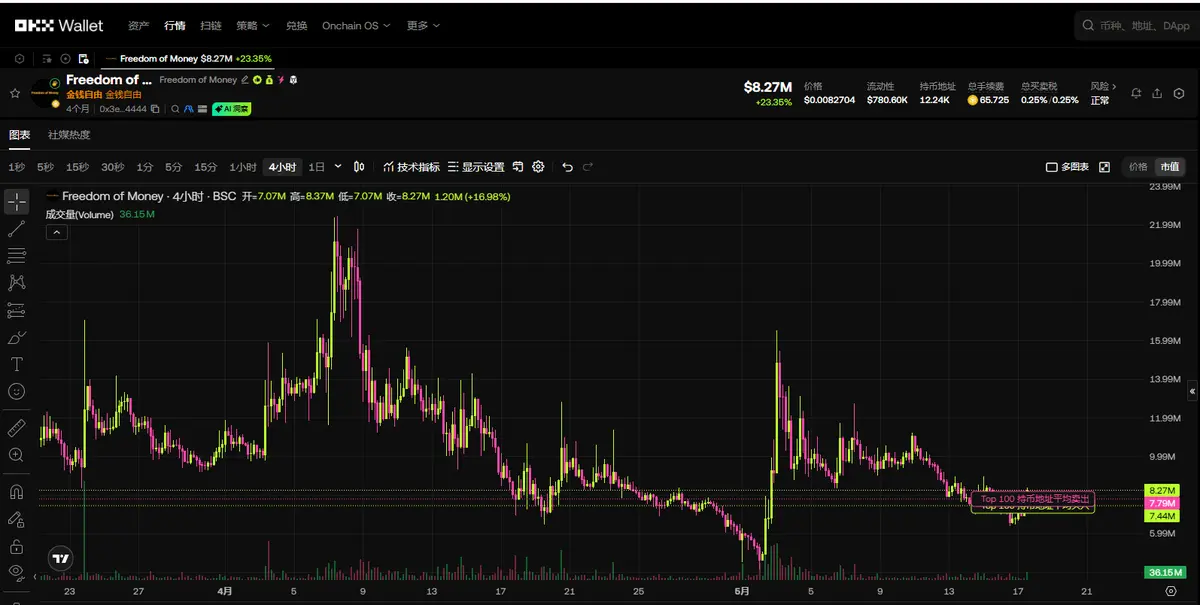Screen dimensions: 1200x605
Task: Share this token page
Action: pyautogui.click(x=1157, y=93)
